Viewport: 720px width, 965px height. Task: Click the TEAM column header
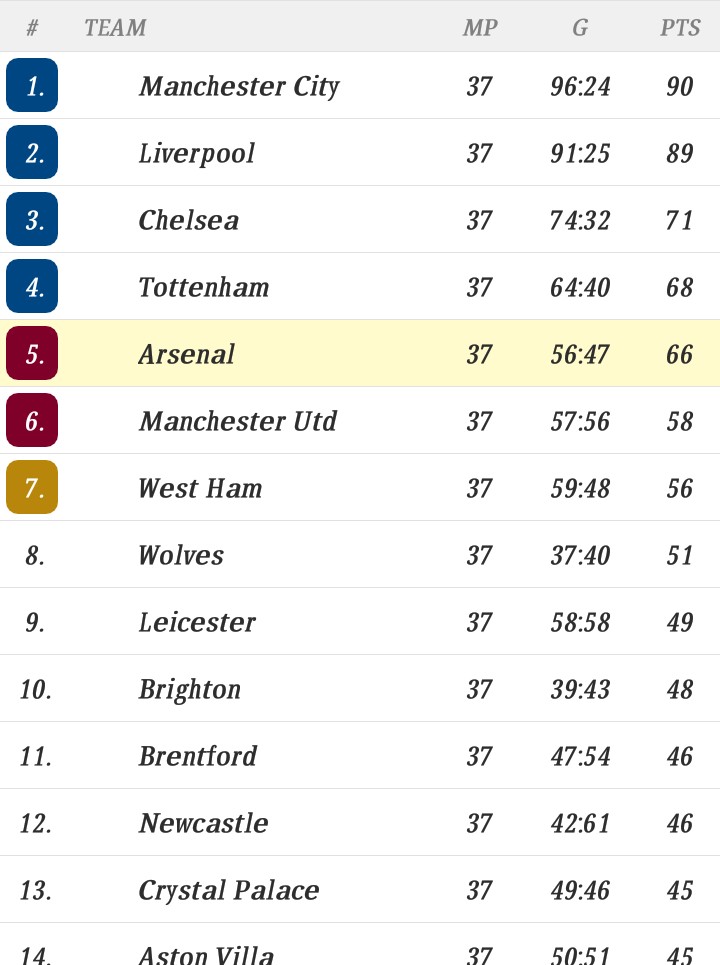click(115, 28)
